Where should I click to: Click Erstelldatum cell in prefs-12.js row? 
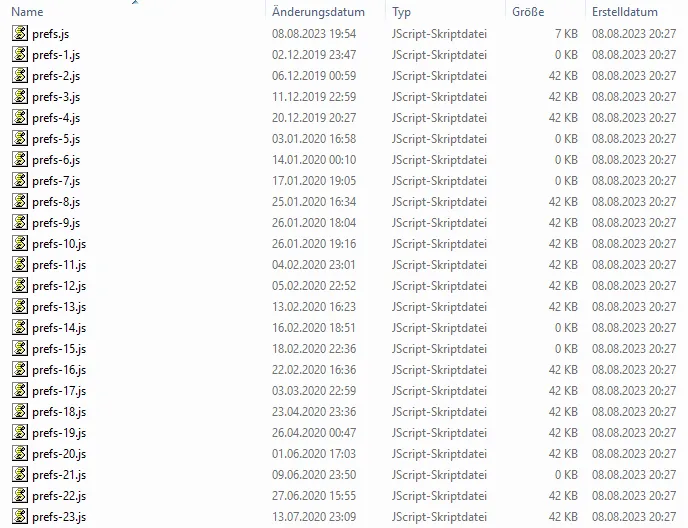point(634,286)
